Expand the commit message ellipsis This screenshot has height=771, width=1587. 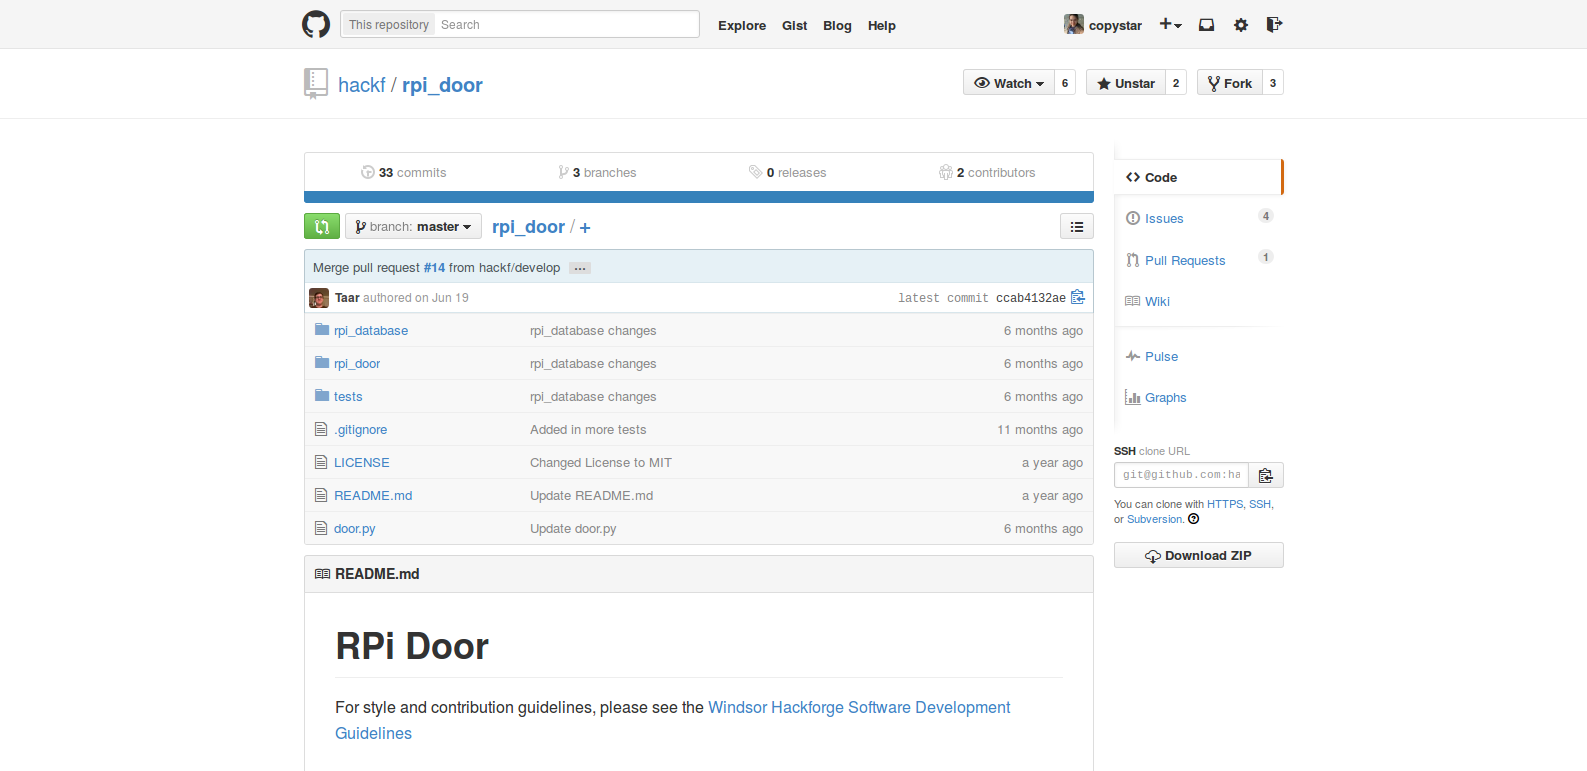pos(580,268)
